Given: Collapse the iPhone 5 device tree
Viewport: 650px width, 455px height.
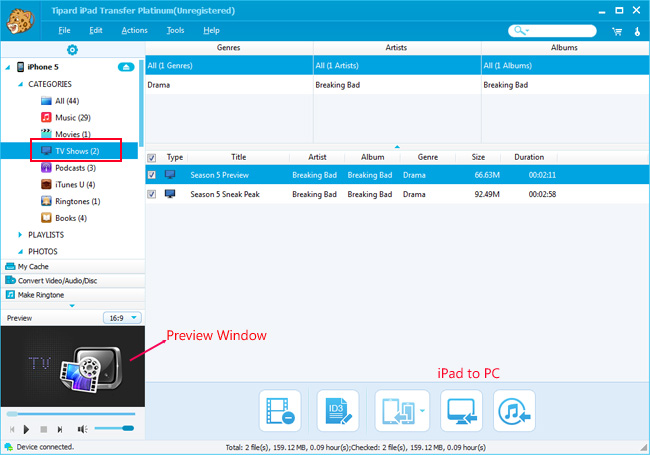Looking at the screenshot, I should pos(8,67).
